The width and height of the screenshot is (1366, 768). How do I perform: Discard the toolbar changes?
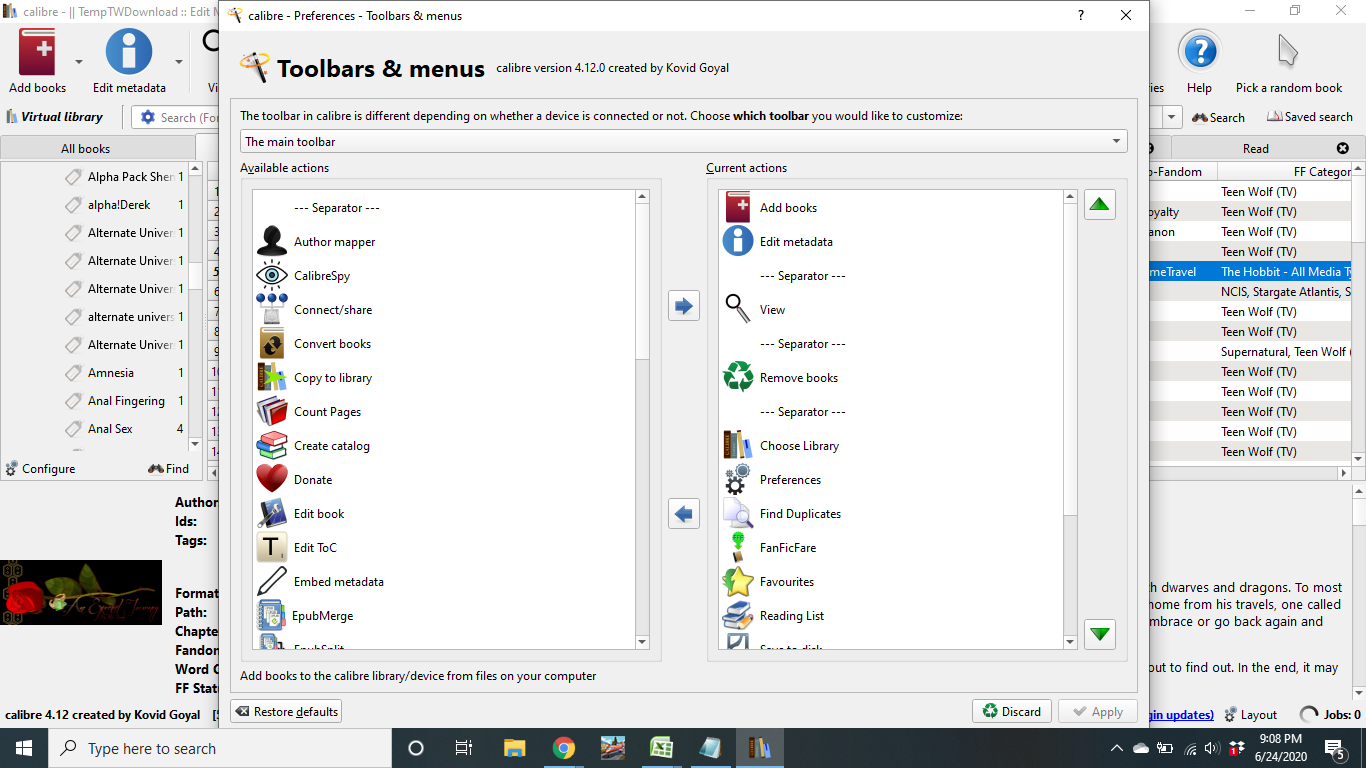point(1012,712)
